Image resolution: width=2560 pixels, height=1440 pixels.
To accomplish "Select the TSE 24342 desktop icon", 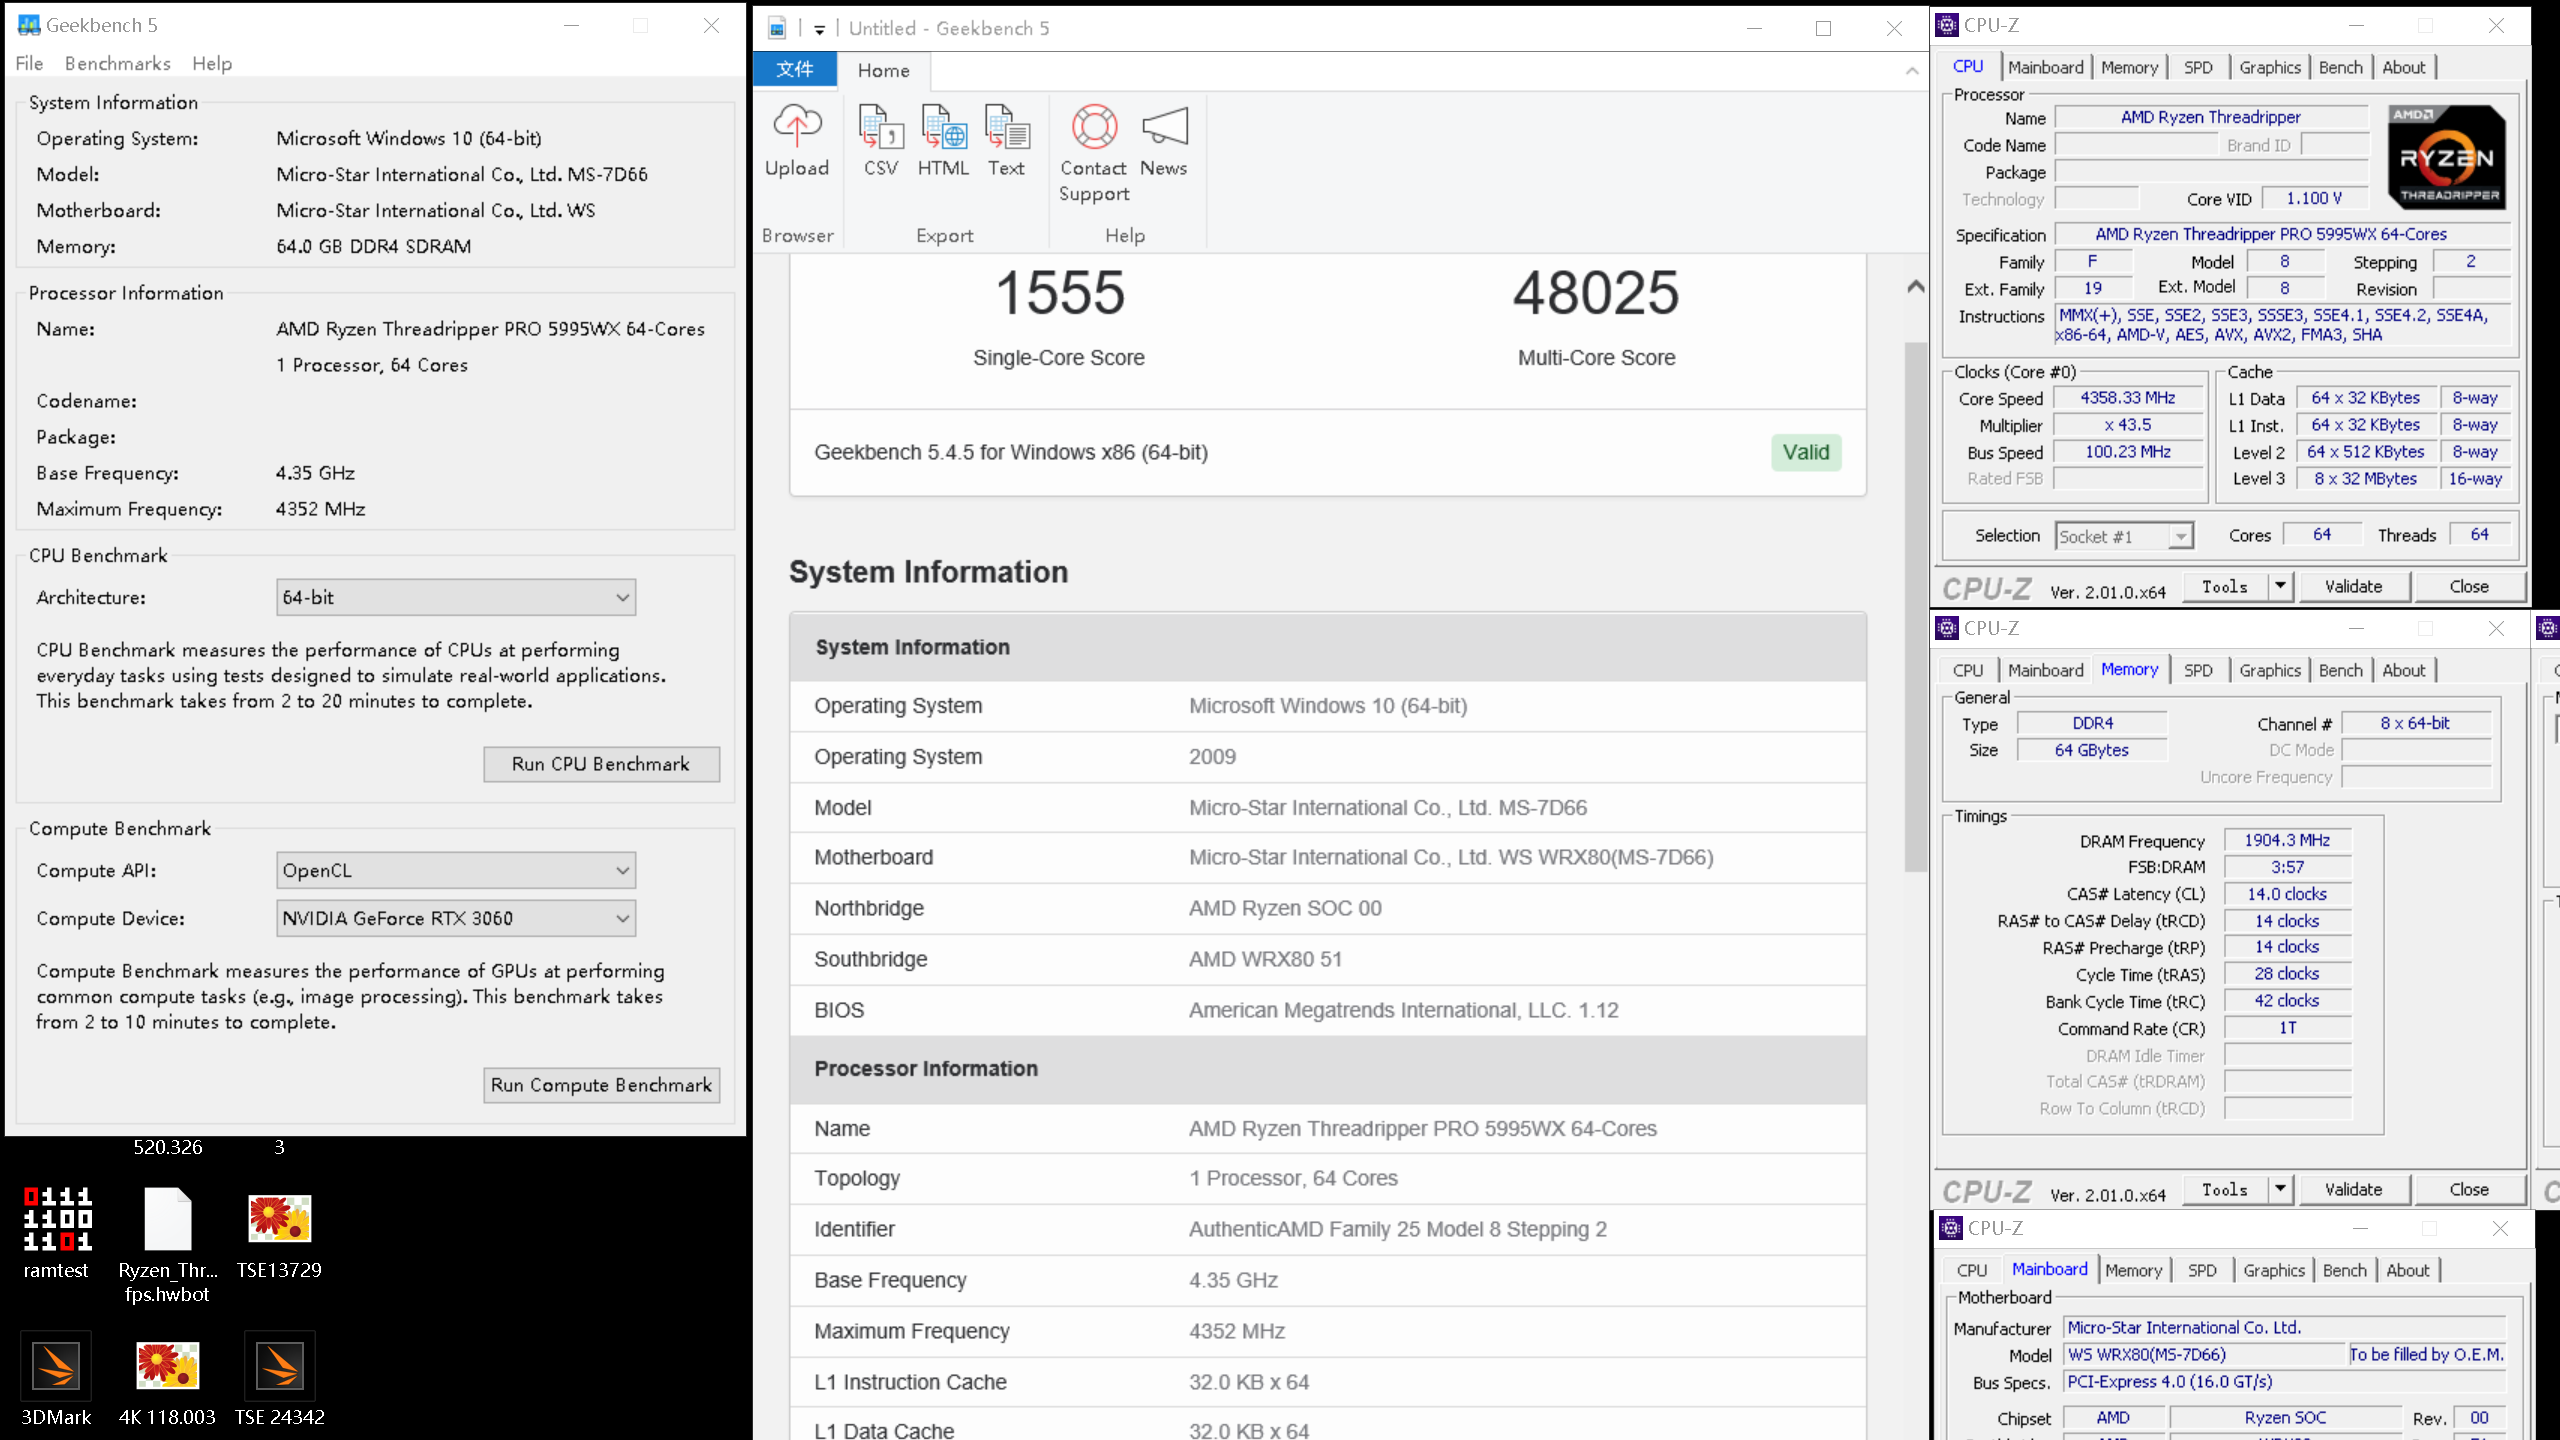I will coord(279,1379).
